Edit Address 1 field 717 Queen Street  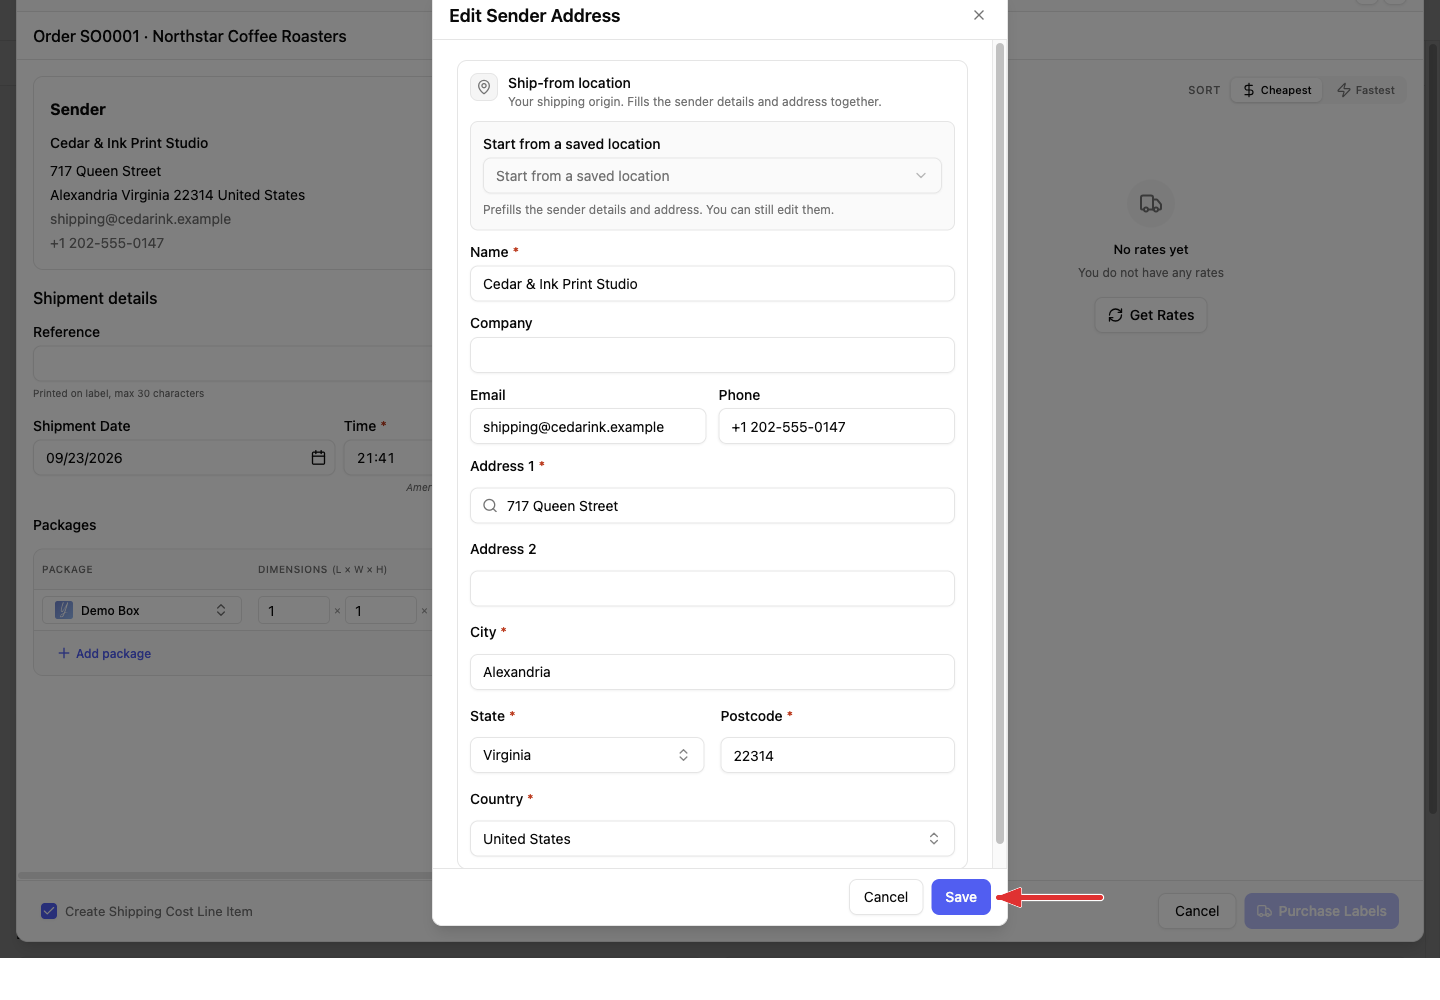pyautogui.click(x=712, y=506)
